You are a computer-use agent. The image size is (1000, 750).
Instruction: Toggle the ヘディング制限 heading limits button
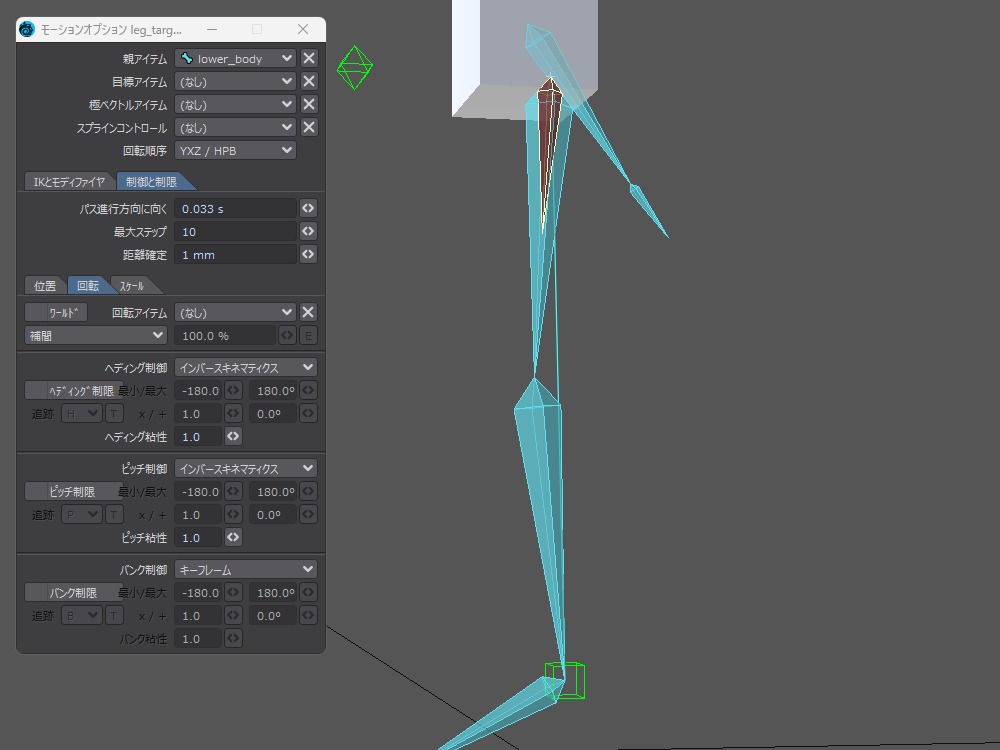point(70,391)
